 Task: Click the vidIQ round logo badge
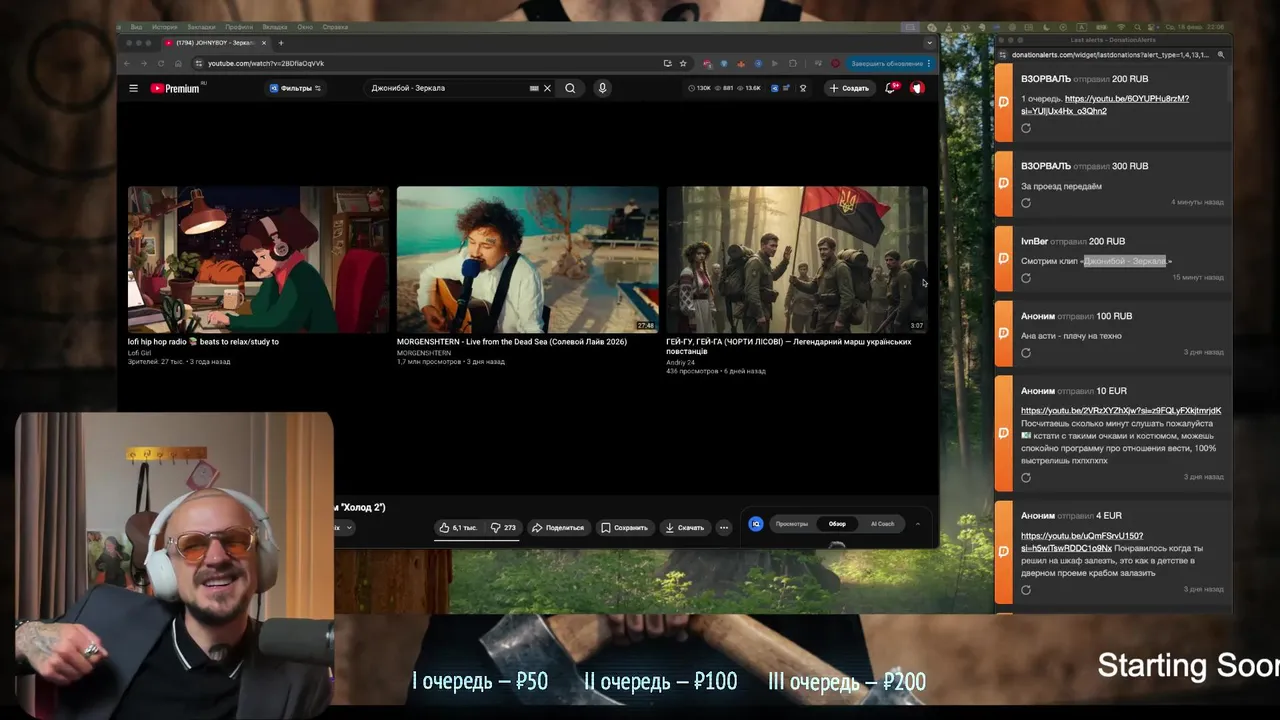tap(756, 524)
